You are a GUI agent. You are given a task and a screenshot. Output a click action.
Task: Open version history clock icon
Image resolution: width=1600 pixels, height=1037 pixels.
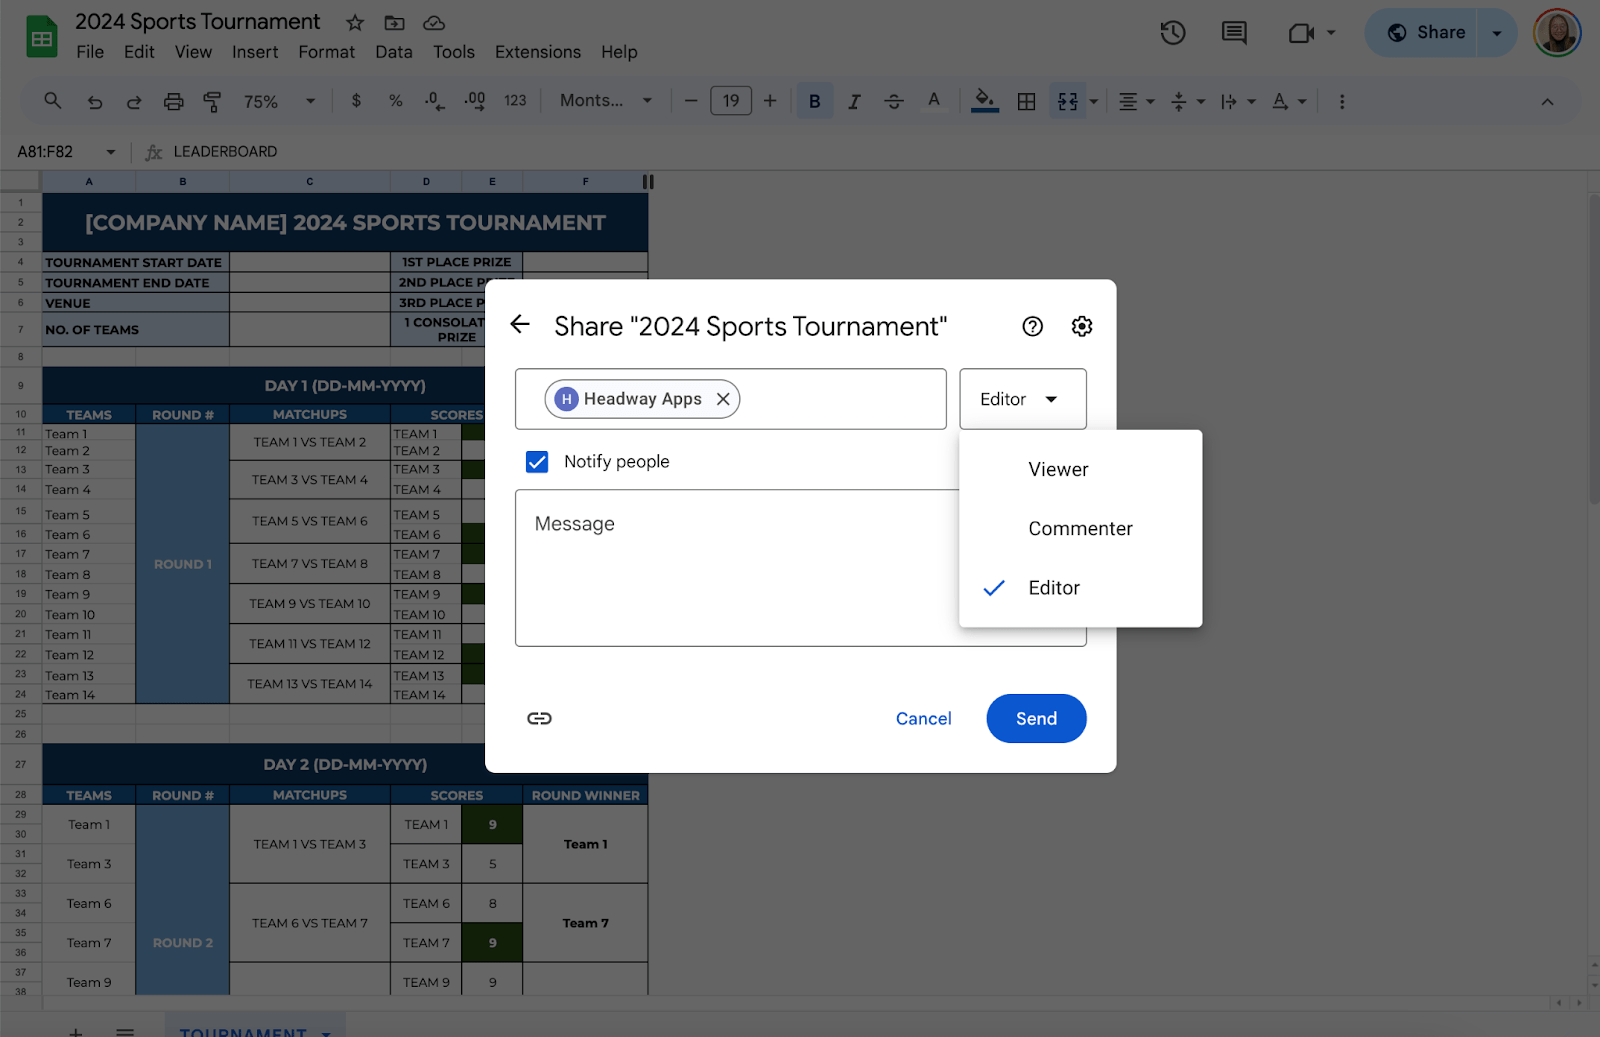tap(1172, 33)
